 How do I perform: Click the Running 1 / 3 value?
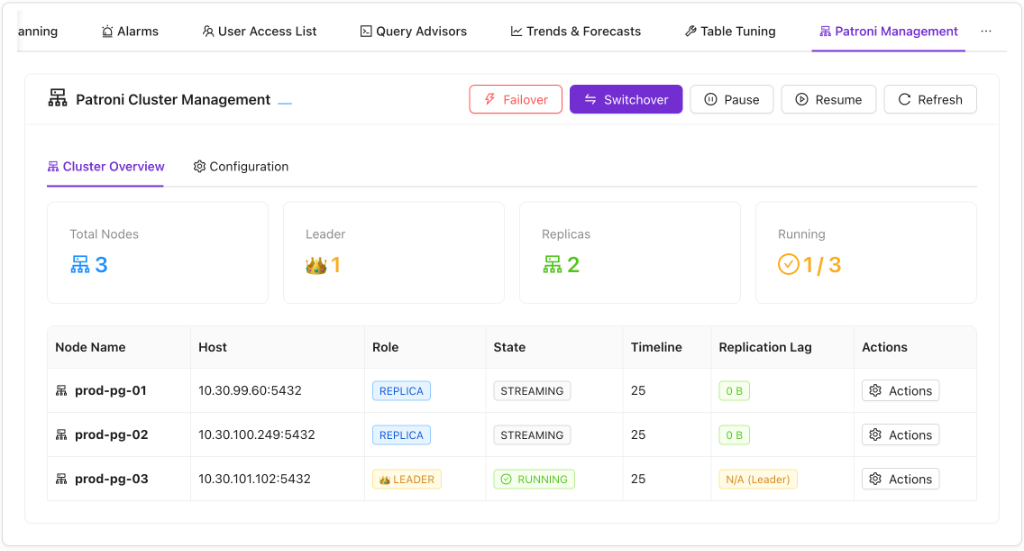[822, 264]
